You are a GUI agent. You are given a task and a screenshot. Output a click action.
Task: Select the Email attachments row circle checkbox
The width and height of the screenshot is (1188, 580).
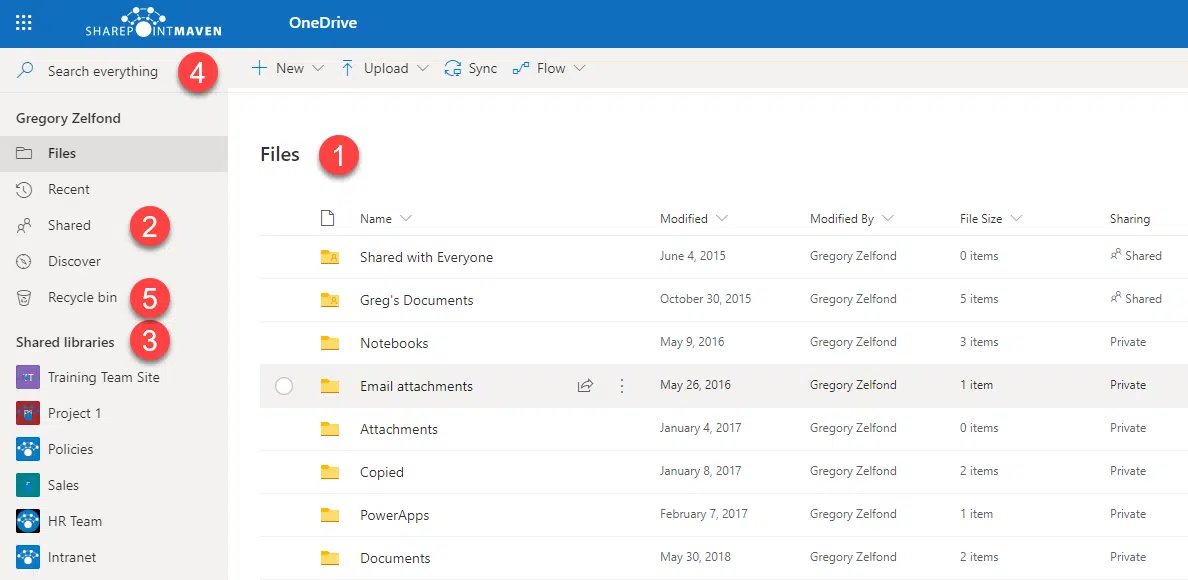(x=284, y=386)
